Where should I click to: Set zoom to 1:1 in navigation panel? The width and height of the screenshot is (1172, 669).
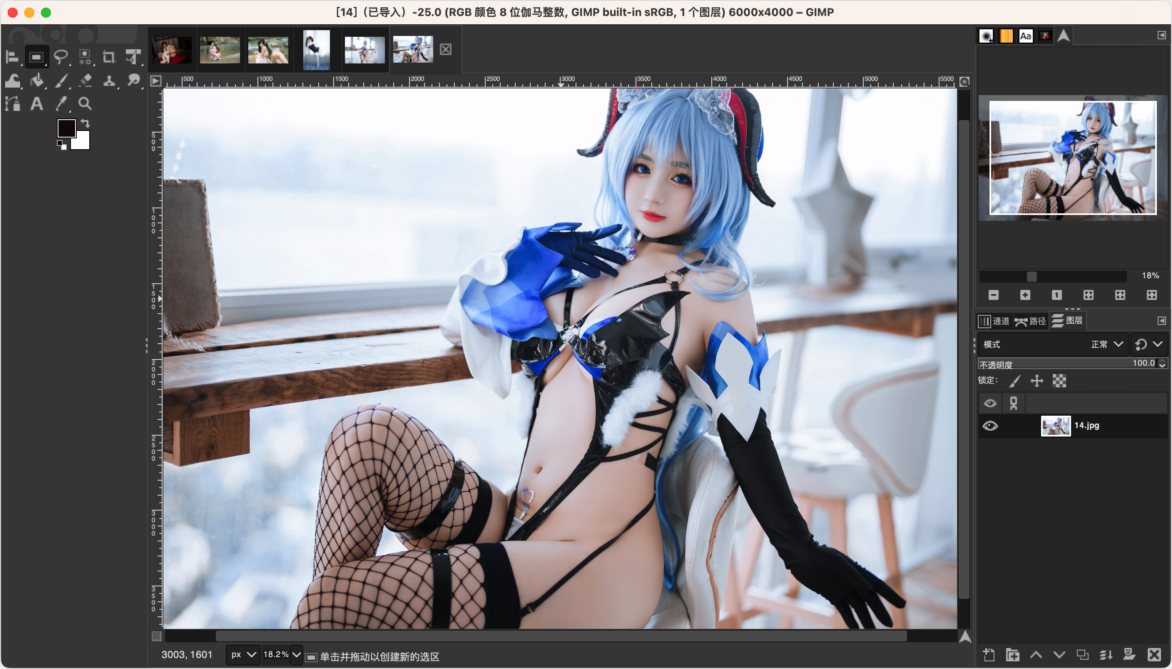(x=1056, y=295)
